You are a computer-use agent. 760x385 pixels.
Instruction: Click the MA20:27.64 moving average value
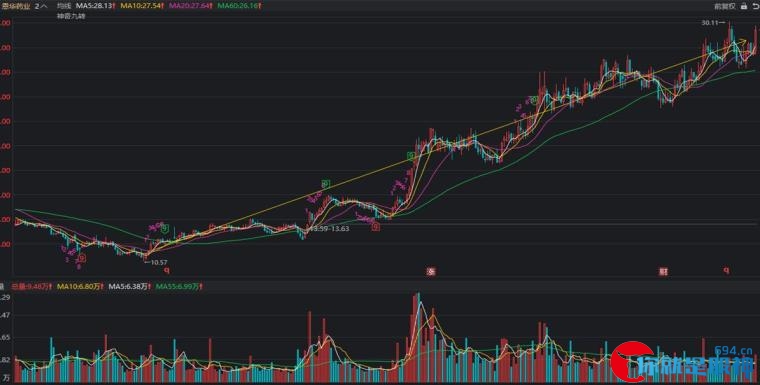click(x=190, y=6)
